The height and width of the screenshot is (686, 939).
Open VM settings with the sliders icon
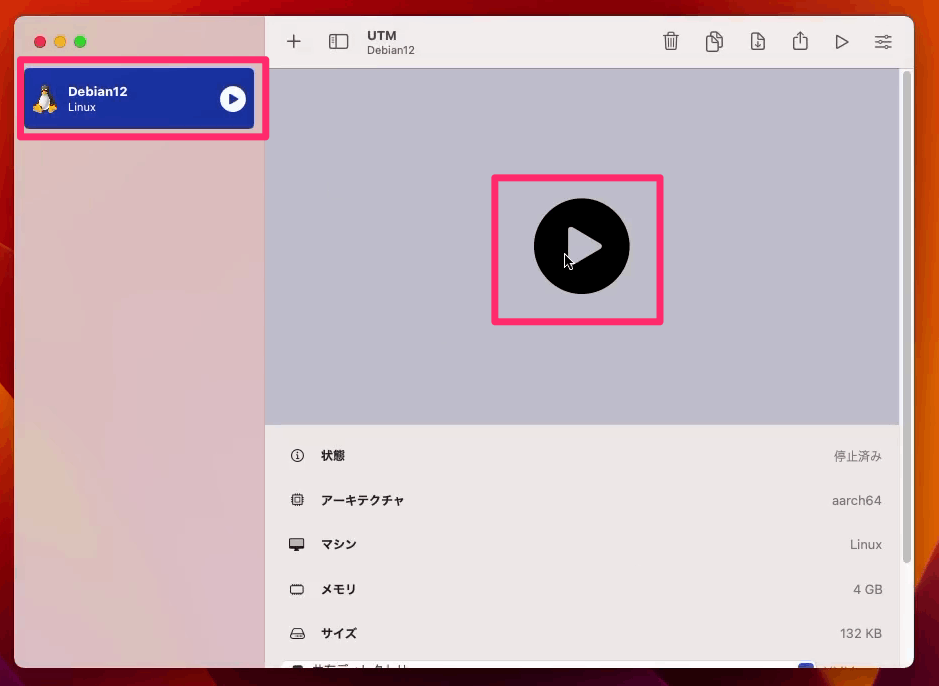(883, 42)
